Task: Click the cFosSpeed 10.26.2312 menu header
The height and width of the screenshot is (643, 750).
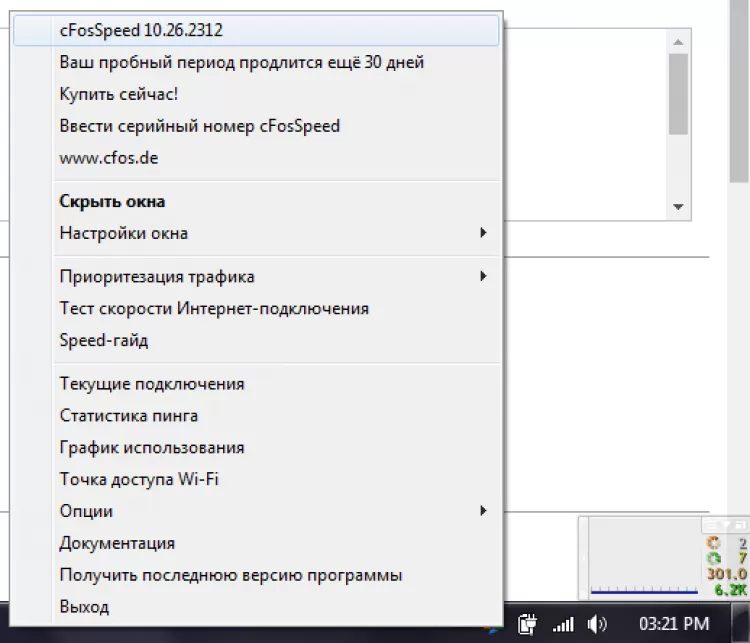Action: point(256,30)
